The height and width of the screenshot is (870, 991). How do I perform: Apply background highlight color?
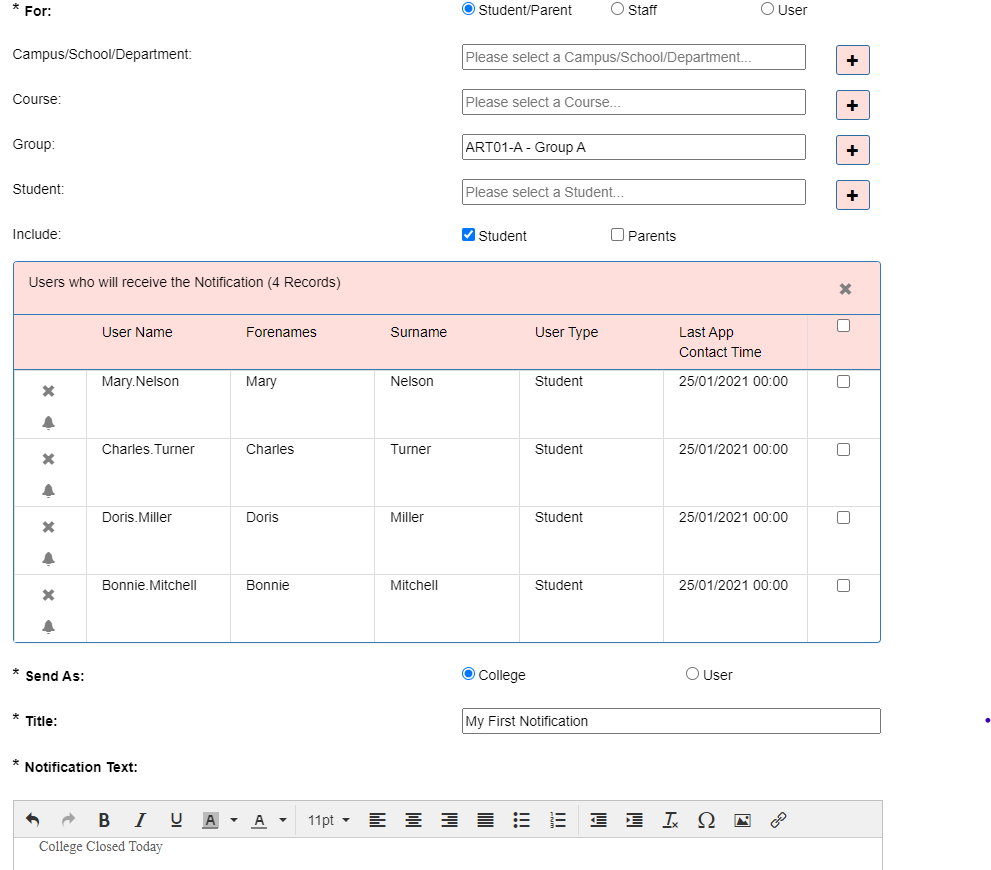click(x=210, y=820)
